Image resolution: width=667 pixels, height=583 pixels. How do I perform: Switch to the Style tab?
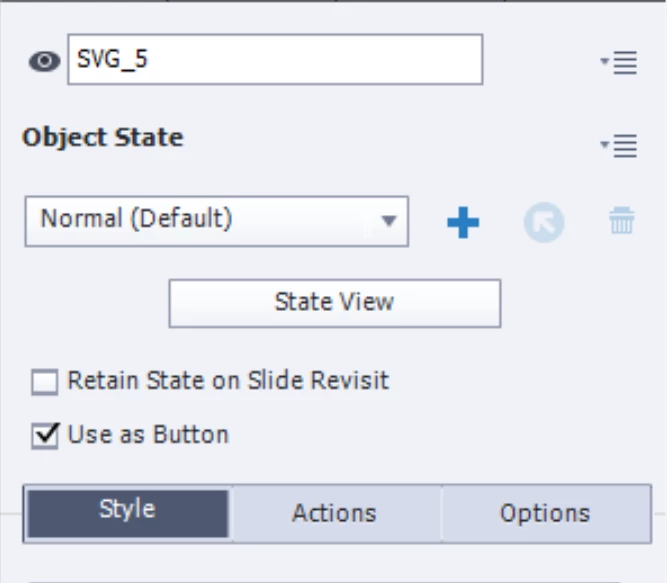pos(128,513)
